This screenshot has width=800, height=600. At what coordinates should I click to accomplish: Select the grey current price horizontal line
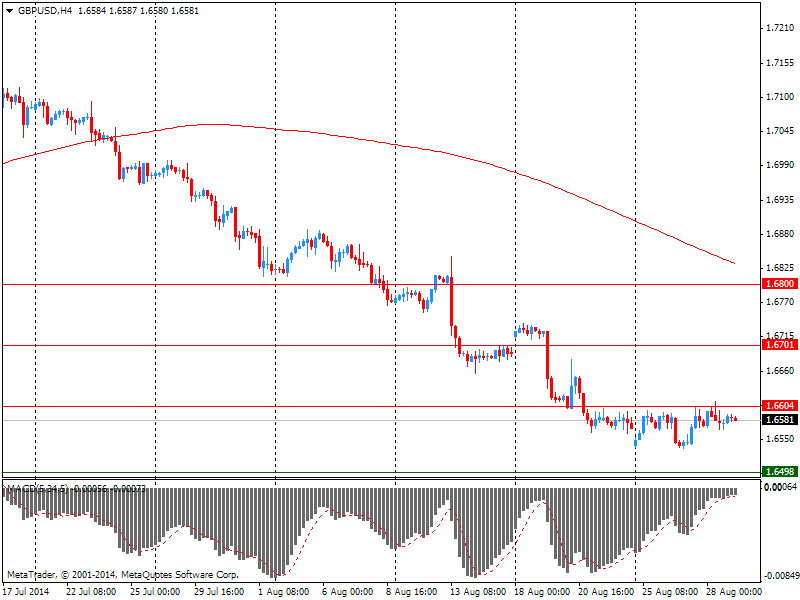(x=382, y=420)
